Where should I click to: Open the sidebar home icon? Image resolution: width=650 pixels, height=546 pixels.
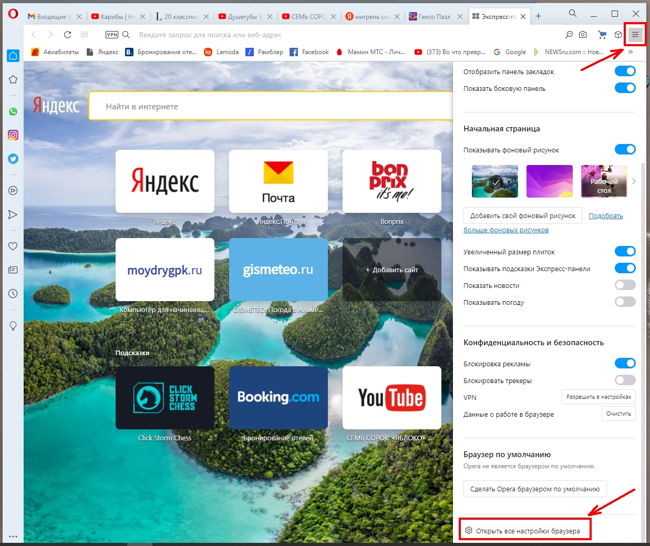13,56
